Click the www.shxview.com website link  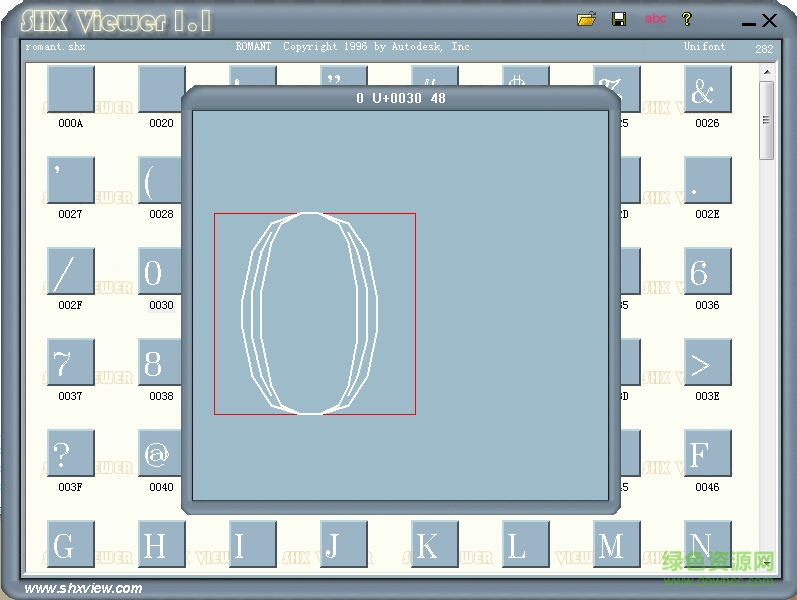[83, 588]
